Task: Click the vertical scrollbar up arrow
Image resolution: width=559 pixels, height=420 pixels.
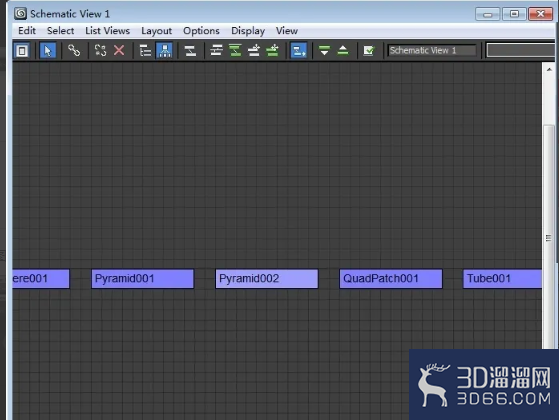Action: [549, 70]
